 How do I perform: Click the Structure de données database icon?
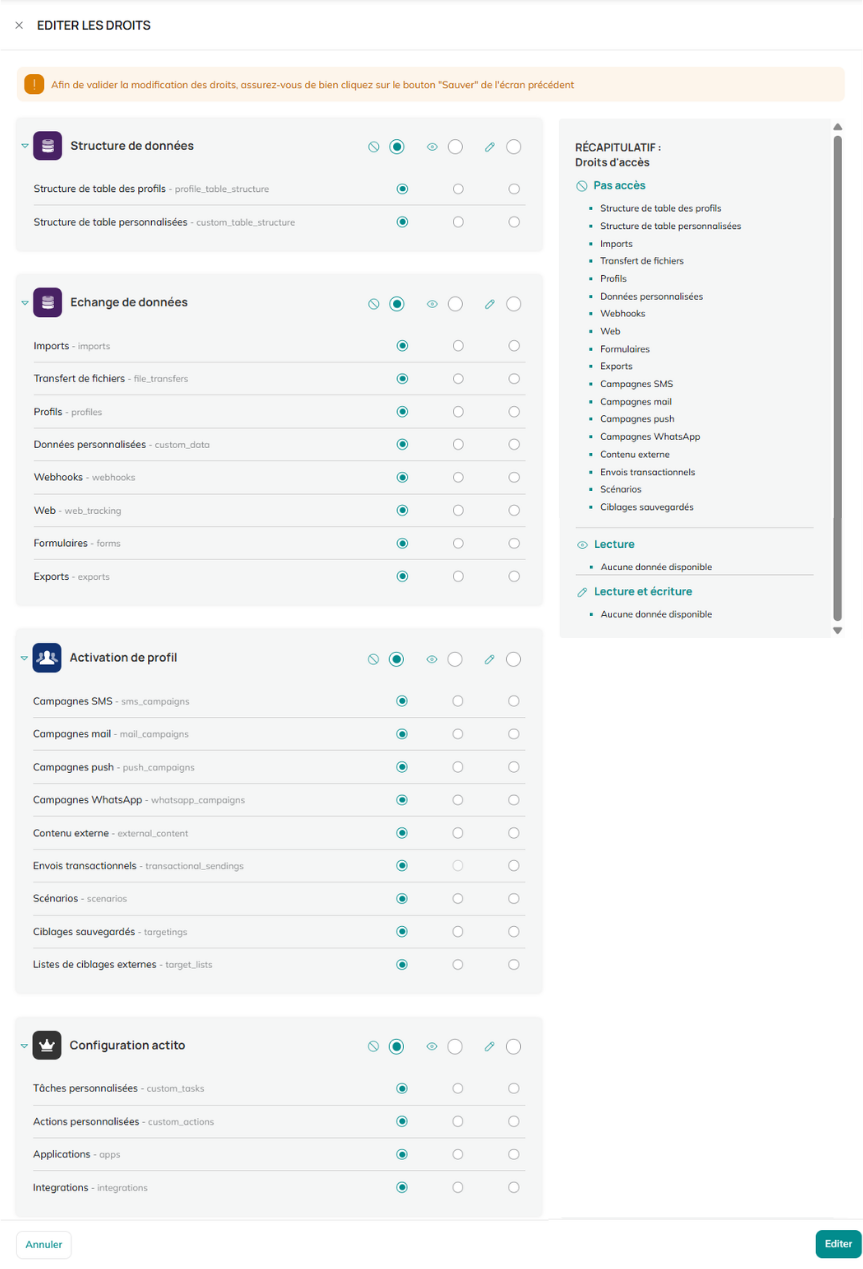[x=47, y=146]
